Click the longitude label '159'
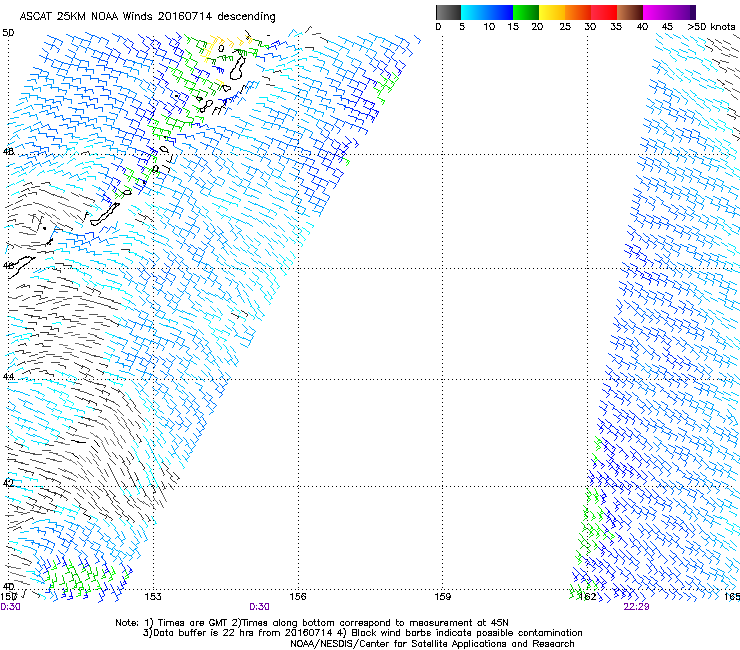740x650 pixels. pyautogui.click(x=443, y=597)
